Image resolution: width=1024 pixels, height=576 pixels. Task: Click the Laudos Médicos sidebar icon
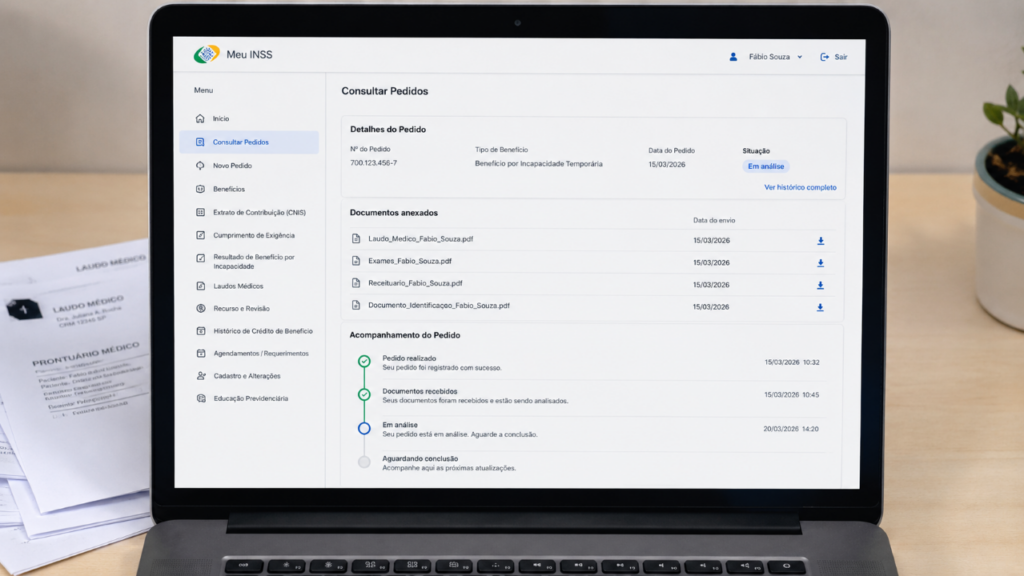click(200, 286)
